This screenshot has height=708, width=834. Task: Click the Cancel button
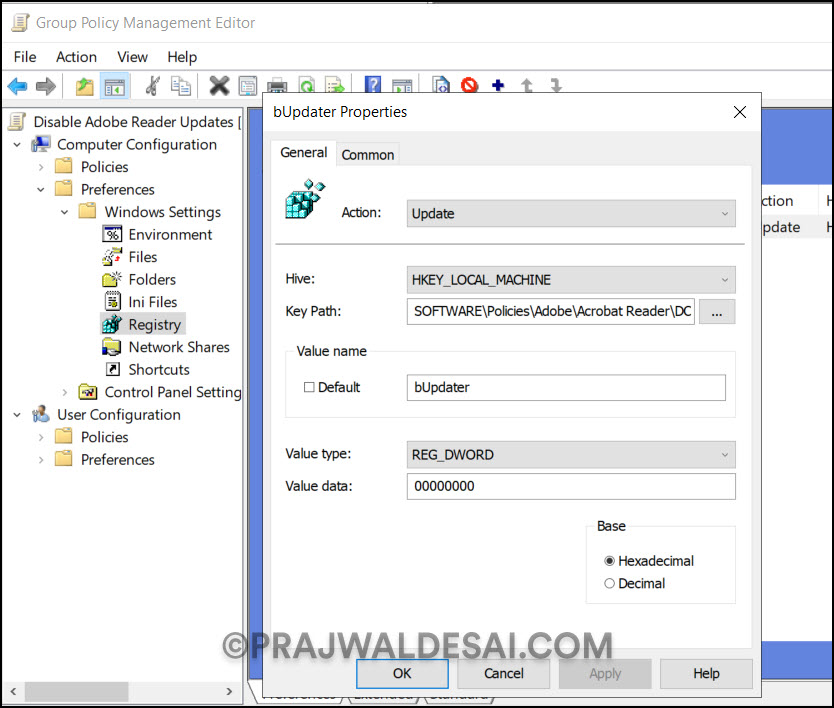tap(504, 673)
